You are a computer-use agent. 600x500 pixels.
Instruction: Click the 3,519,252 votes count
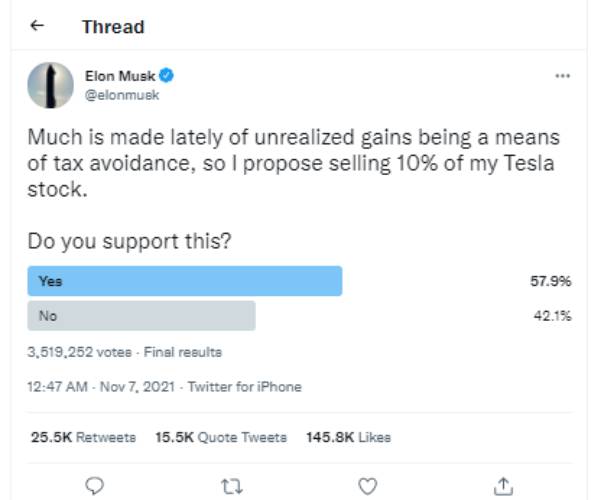(79, 352)
